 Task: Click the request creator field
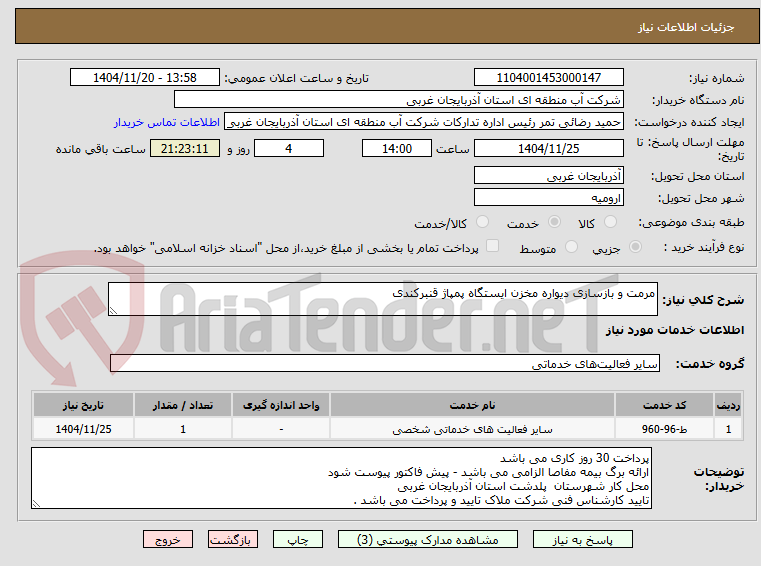tap(424, 122)
